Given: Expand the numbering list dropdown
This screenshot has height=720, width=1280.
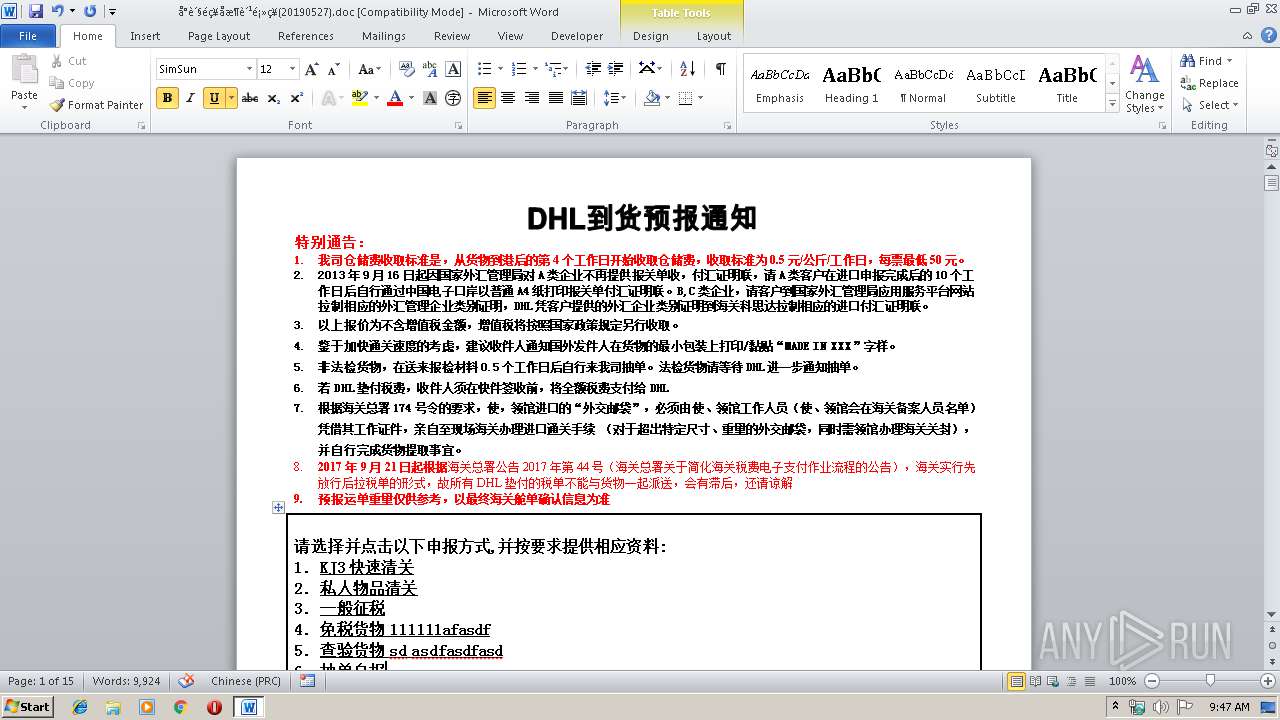Looking at the screenshot, I should point(535,69).
